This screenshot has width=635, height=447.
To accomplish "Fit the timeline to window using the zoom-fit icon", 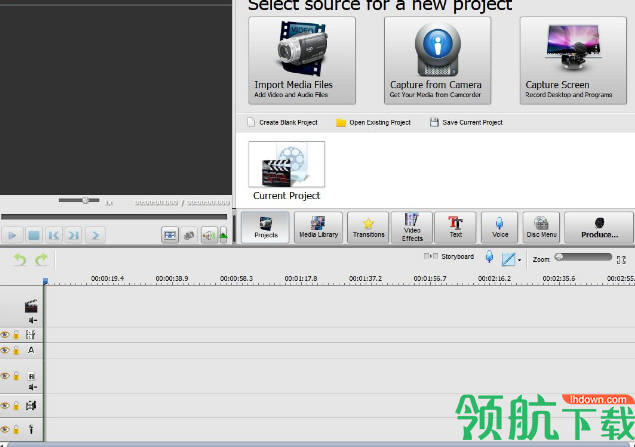I will pyautogui.click(x=621, y=260).
